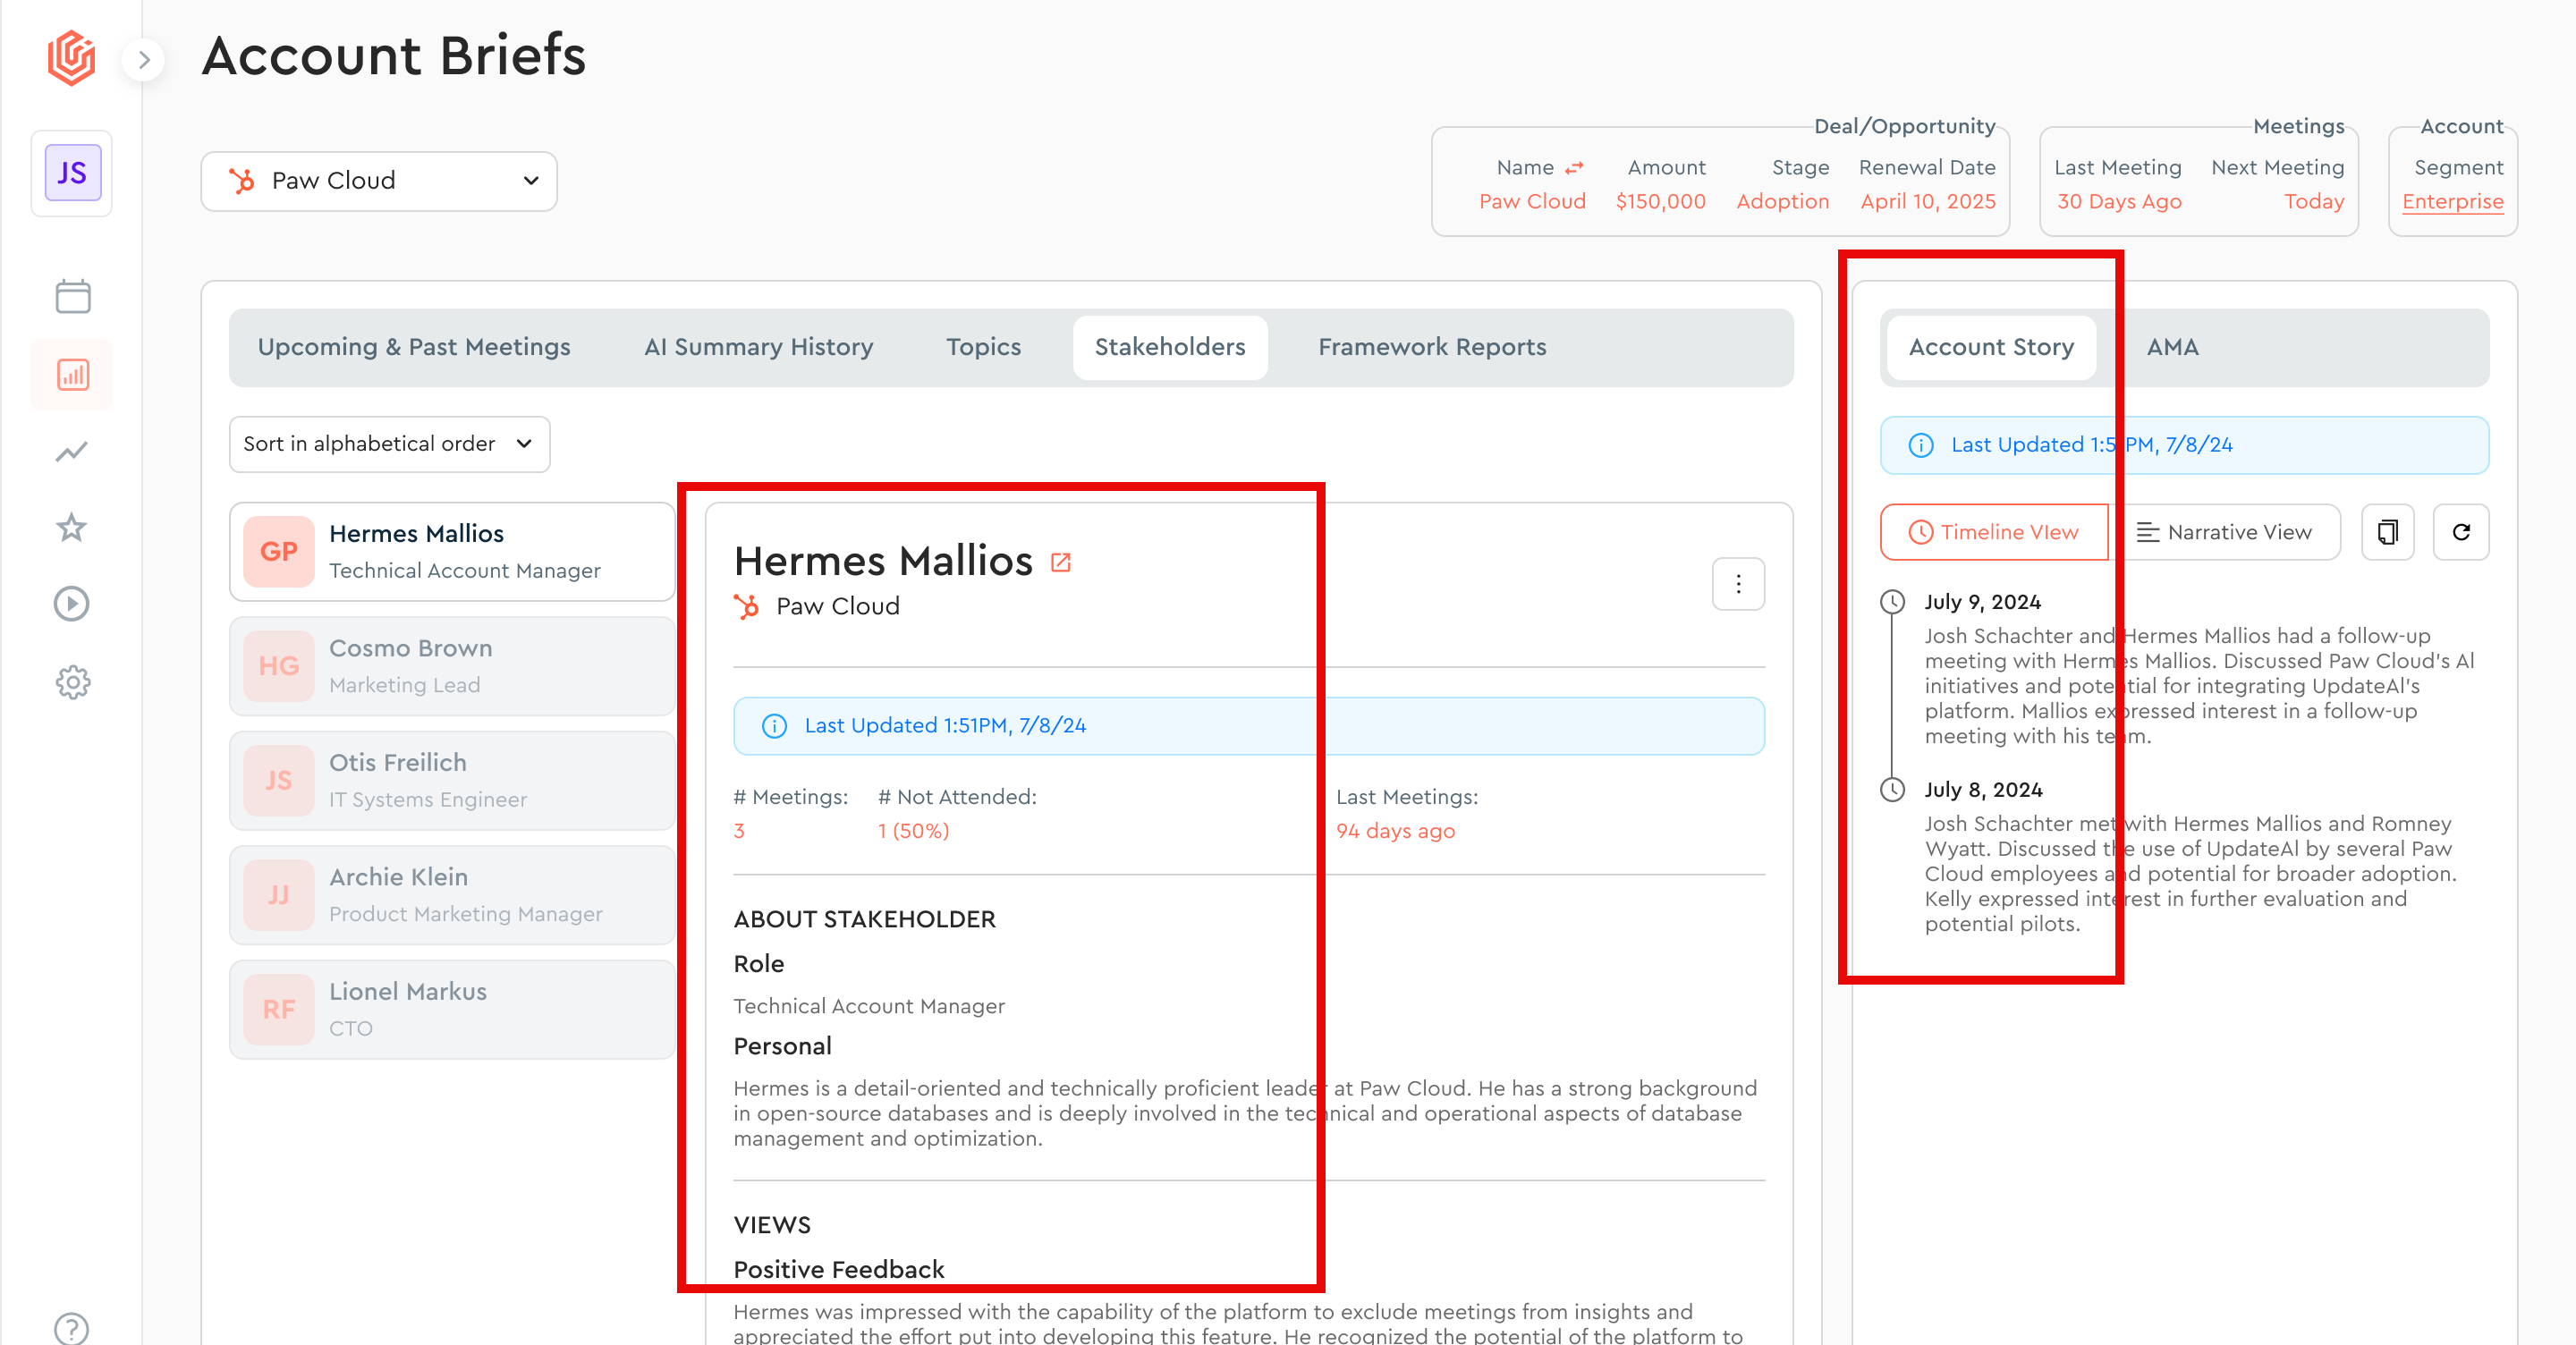Click the HG avatar on Cosmo Brown card
Image resolution: width=2576 pixels, height=1345 pixels.
(279, 666)
